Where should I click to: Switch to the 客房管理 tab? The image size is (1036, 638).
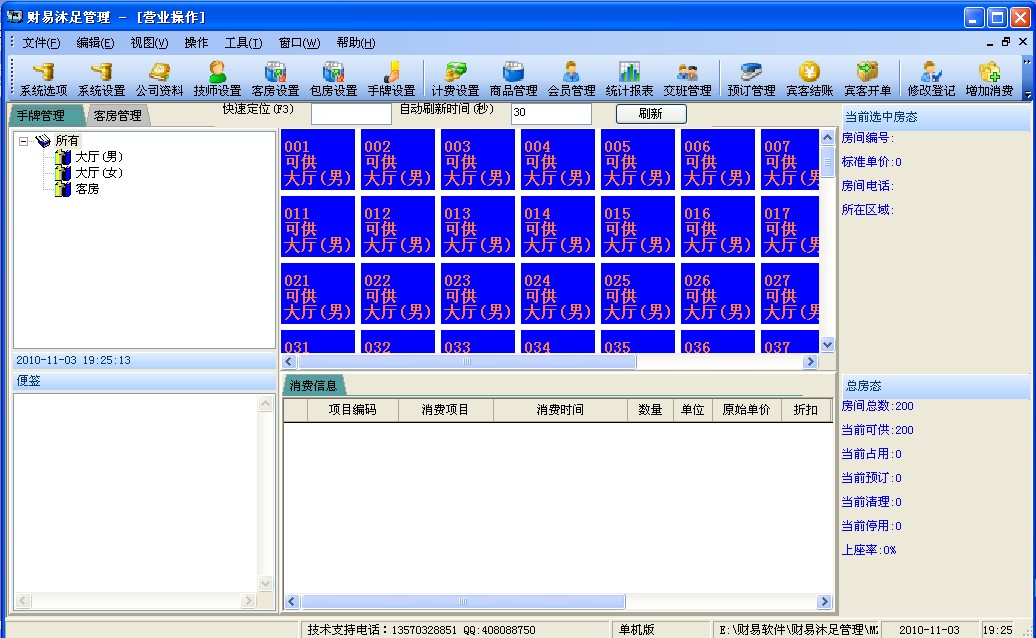(118, 116)
